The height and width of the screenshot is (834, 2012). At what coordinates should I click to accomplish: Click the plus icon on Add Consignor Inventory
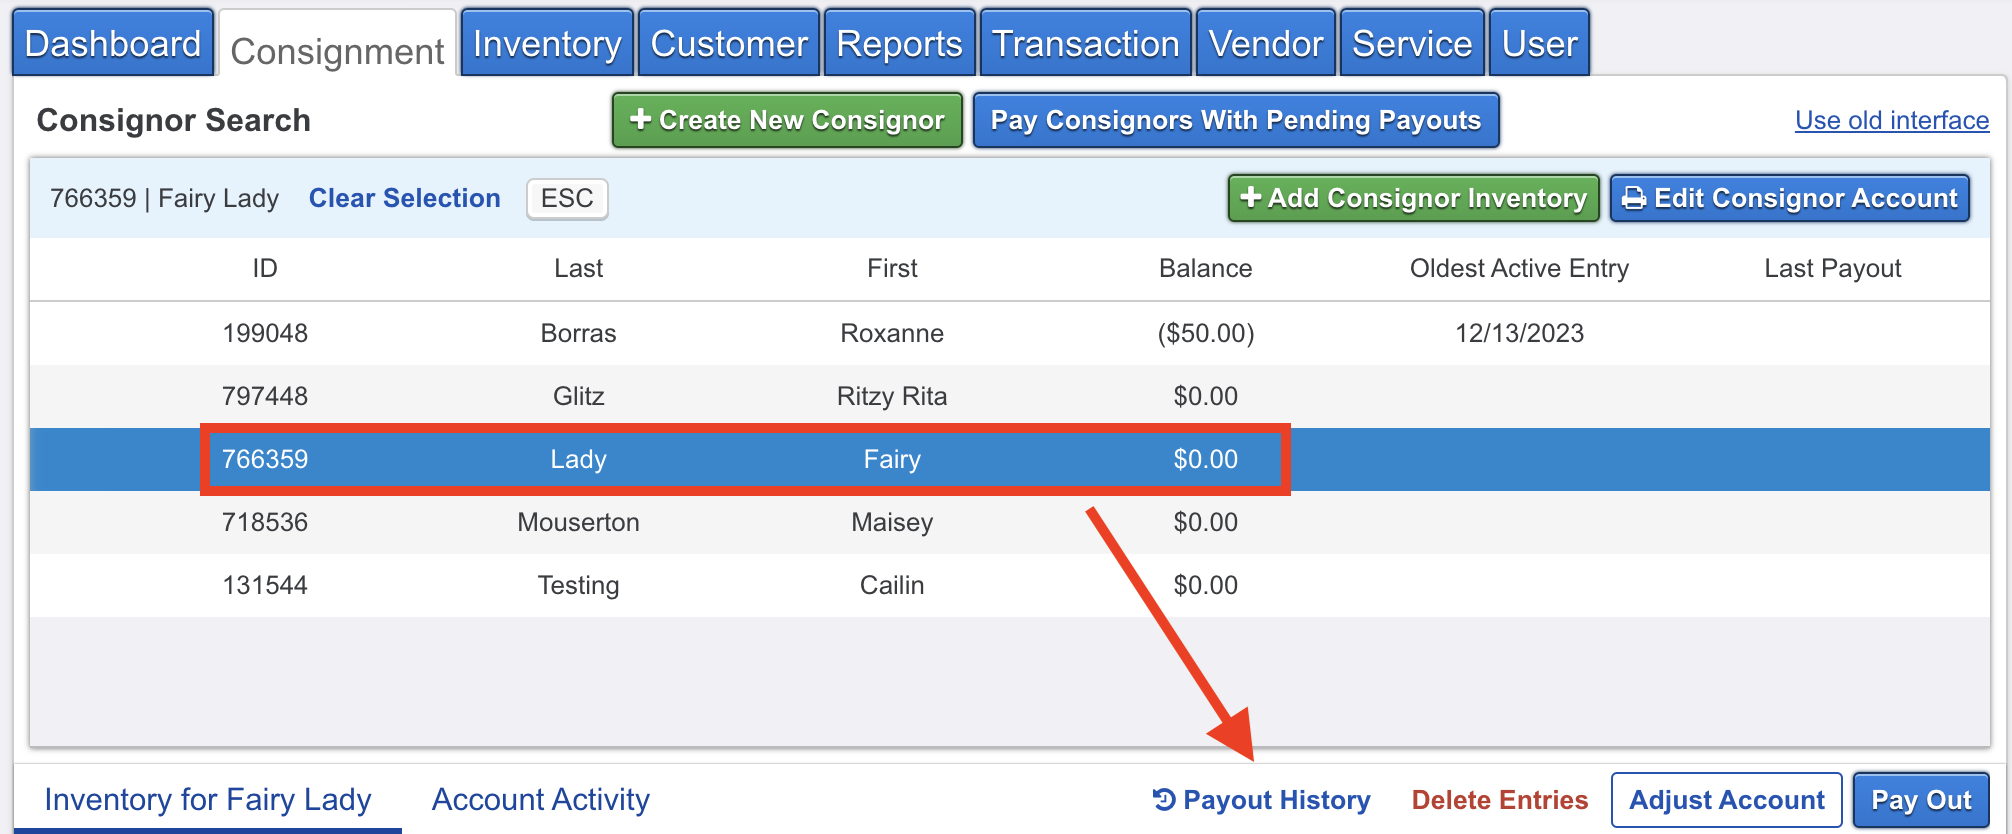pos(1250,198)
